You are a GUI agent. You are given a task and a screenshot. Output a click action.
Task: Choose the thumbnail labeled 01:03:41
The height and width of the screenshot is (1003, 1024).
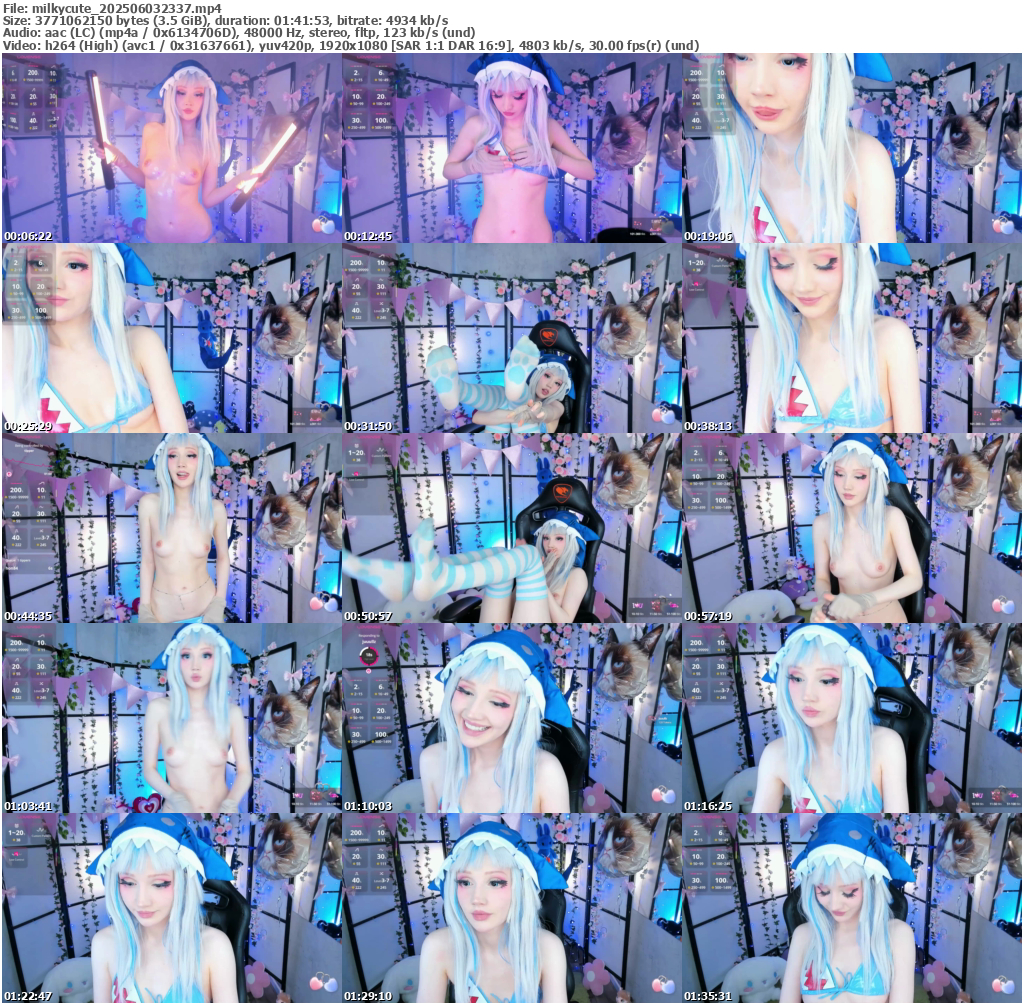172,718
